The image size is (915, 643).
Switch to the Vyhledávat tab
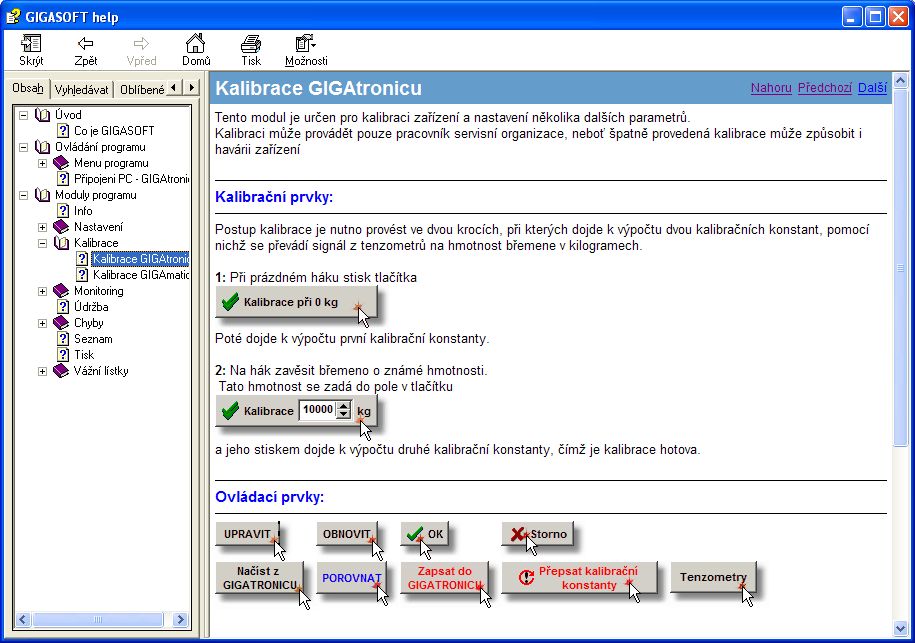pyautogui.click(x=82, y=89)
